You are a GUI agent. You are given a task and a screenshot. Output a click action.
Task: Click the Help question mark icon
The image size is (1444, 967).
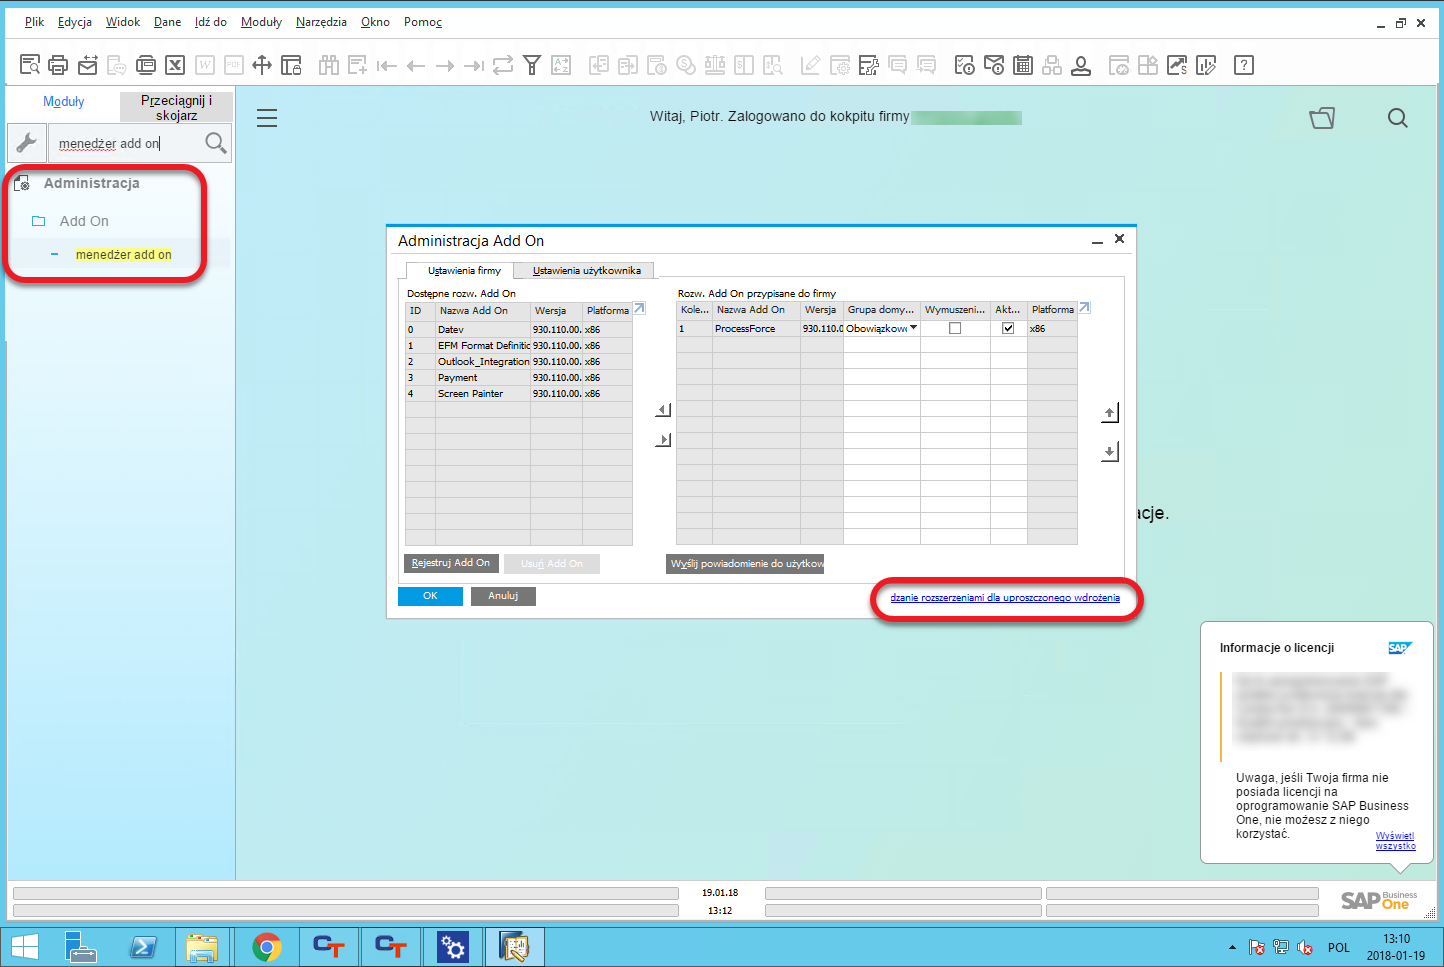1243,65
